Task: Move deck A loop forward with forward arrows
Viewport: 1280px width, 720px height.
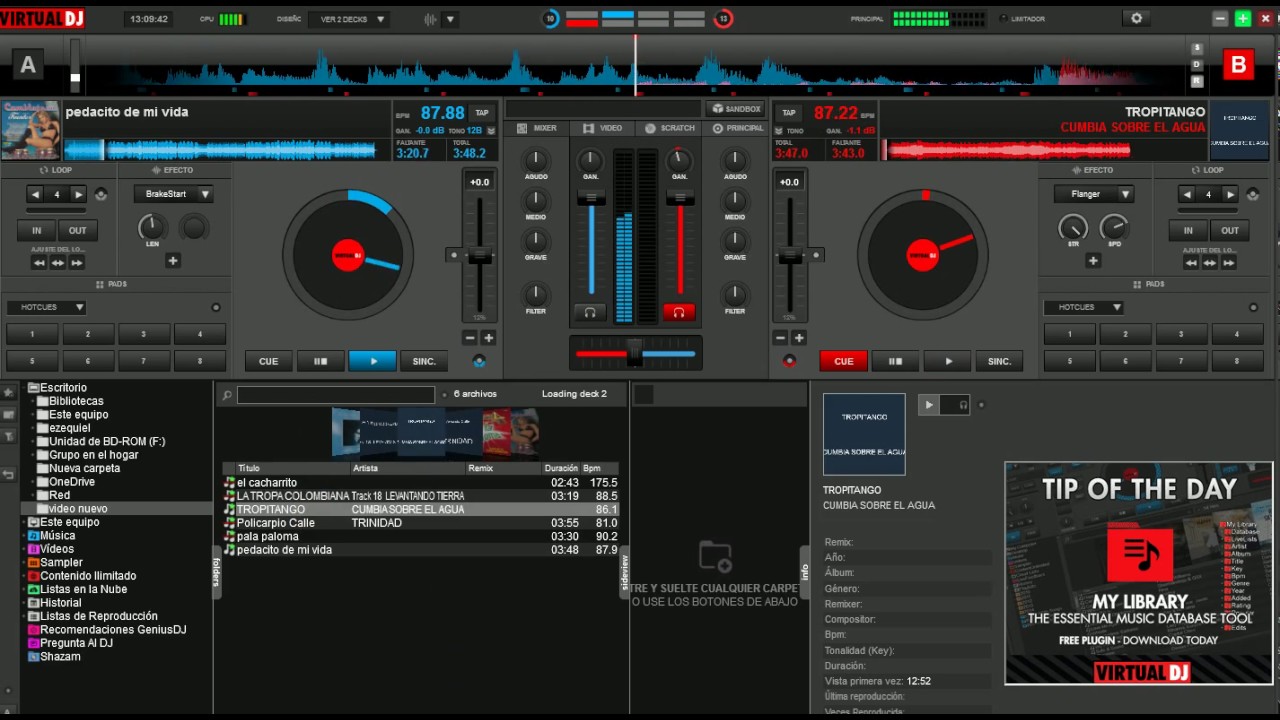Action: point(77,263)
